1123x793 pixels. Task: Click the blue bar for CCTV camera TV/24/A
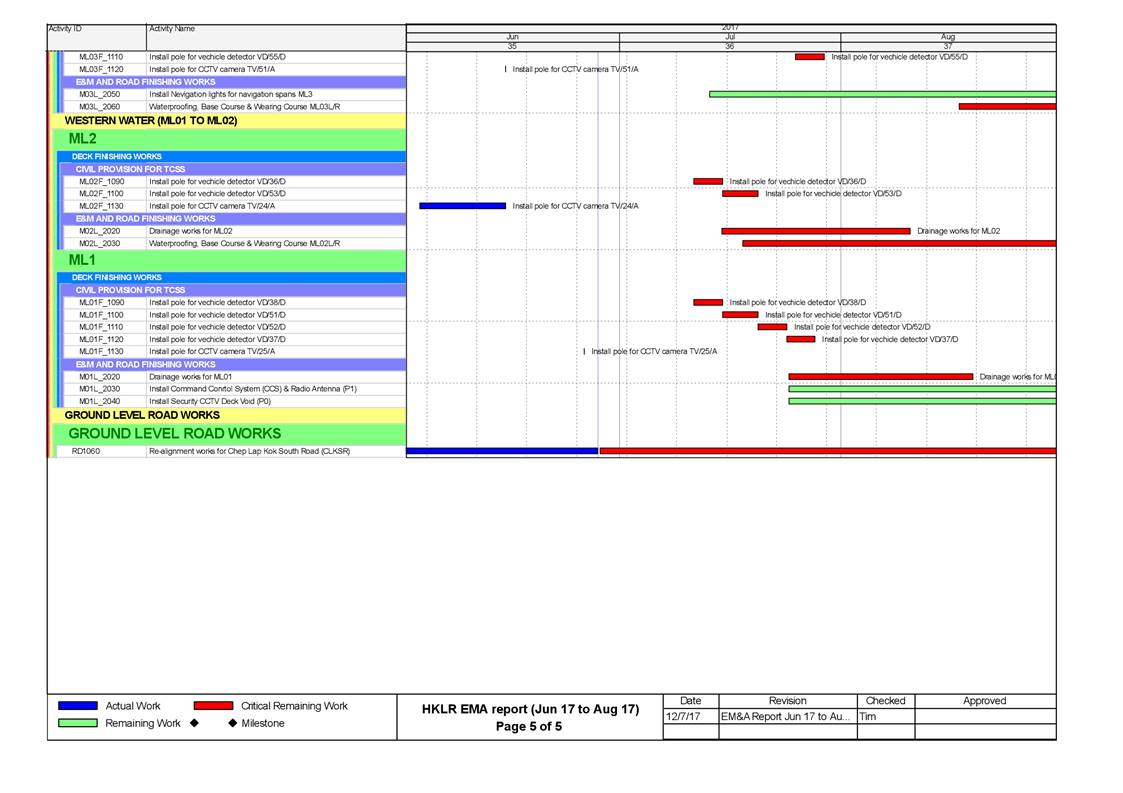463,206
